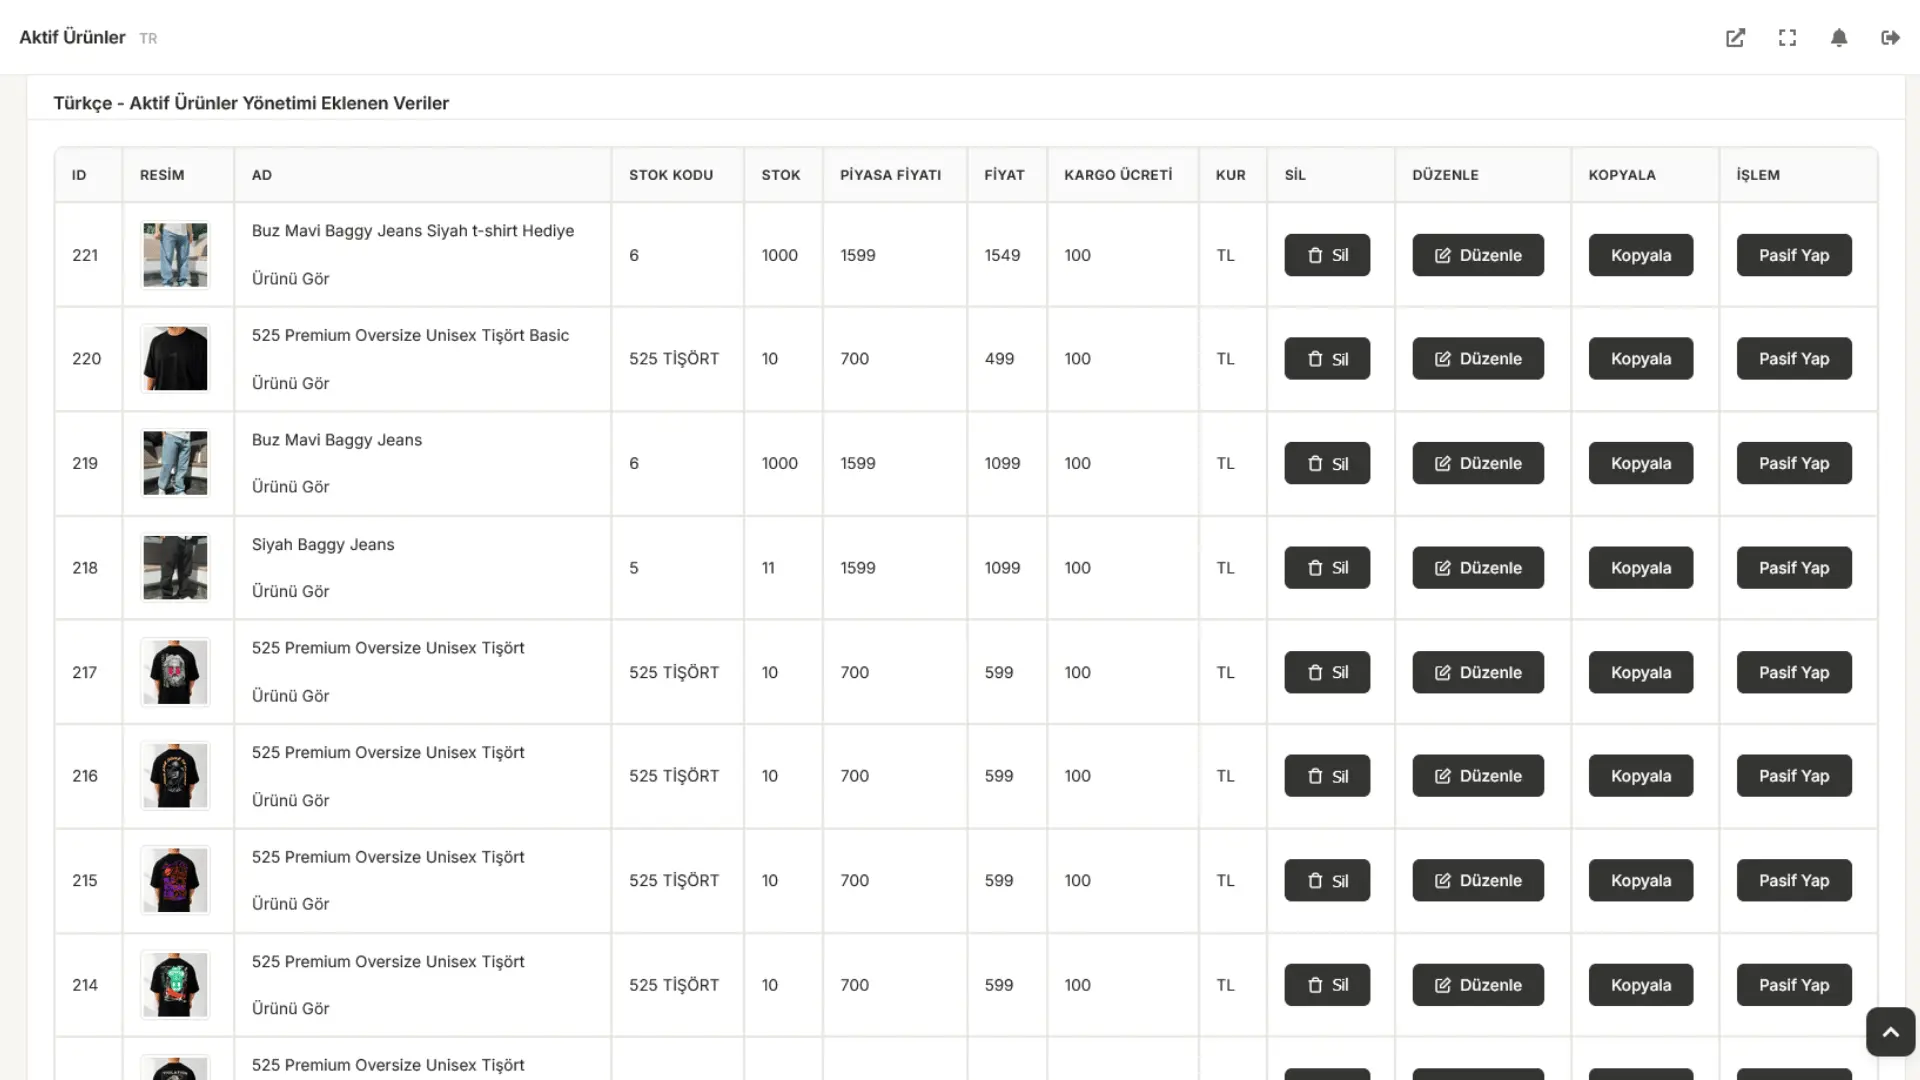1920x1080 pixels.
Task: Open Düzenle for product 216
Action: [1478, 776]
